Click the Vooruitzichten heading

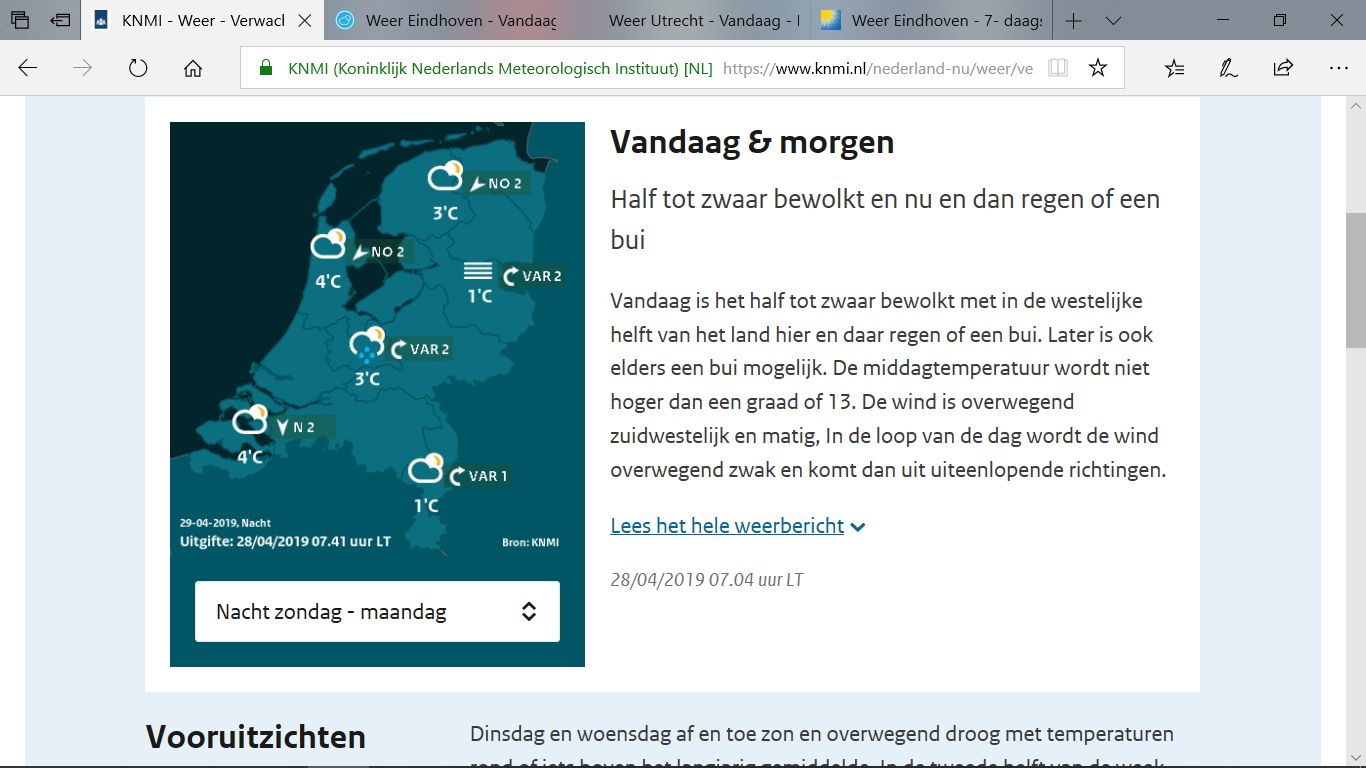[256, 737]
